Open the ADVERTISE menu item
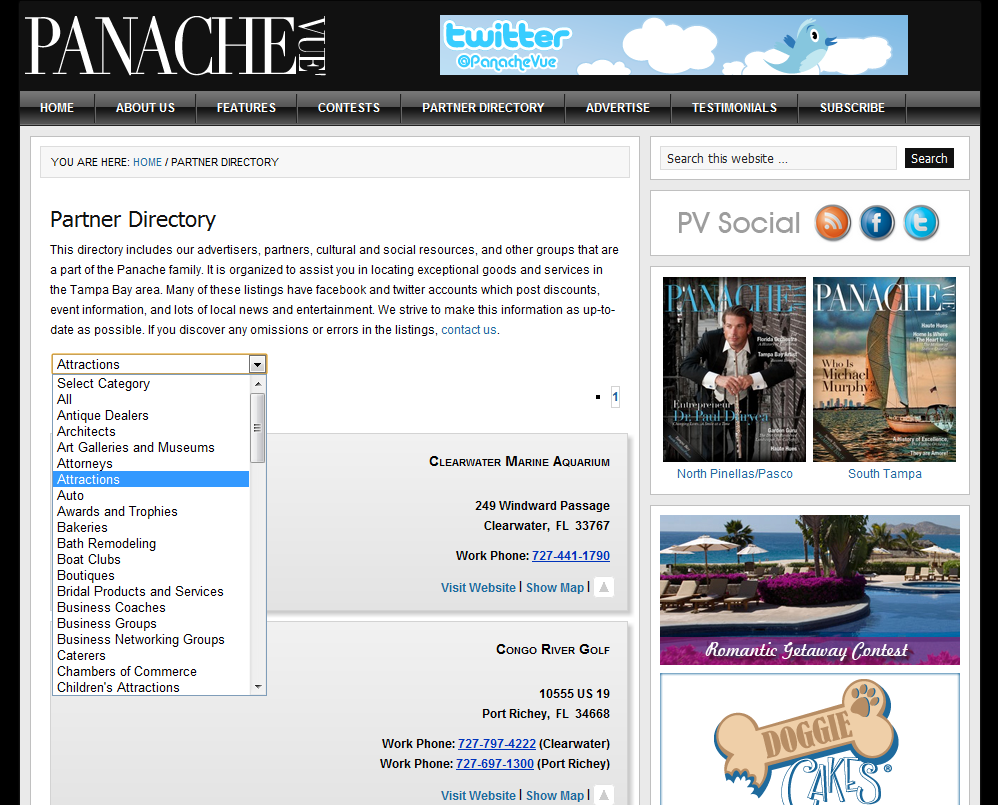Screen dimensions: 998x805 point(617,108)
